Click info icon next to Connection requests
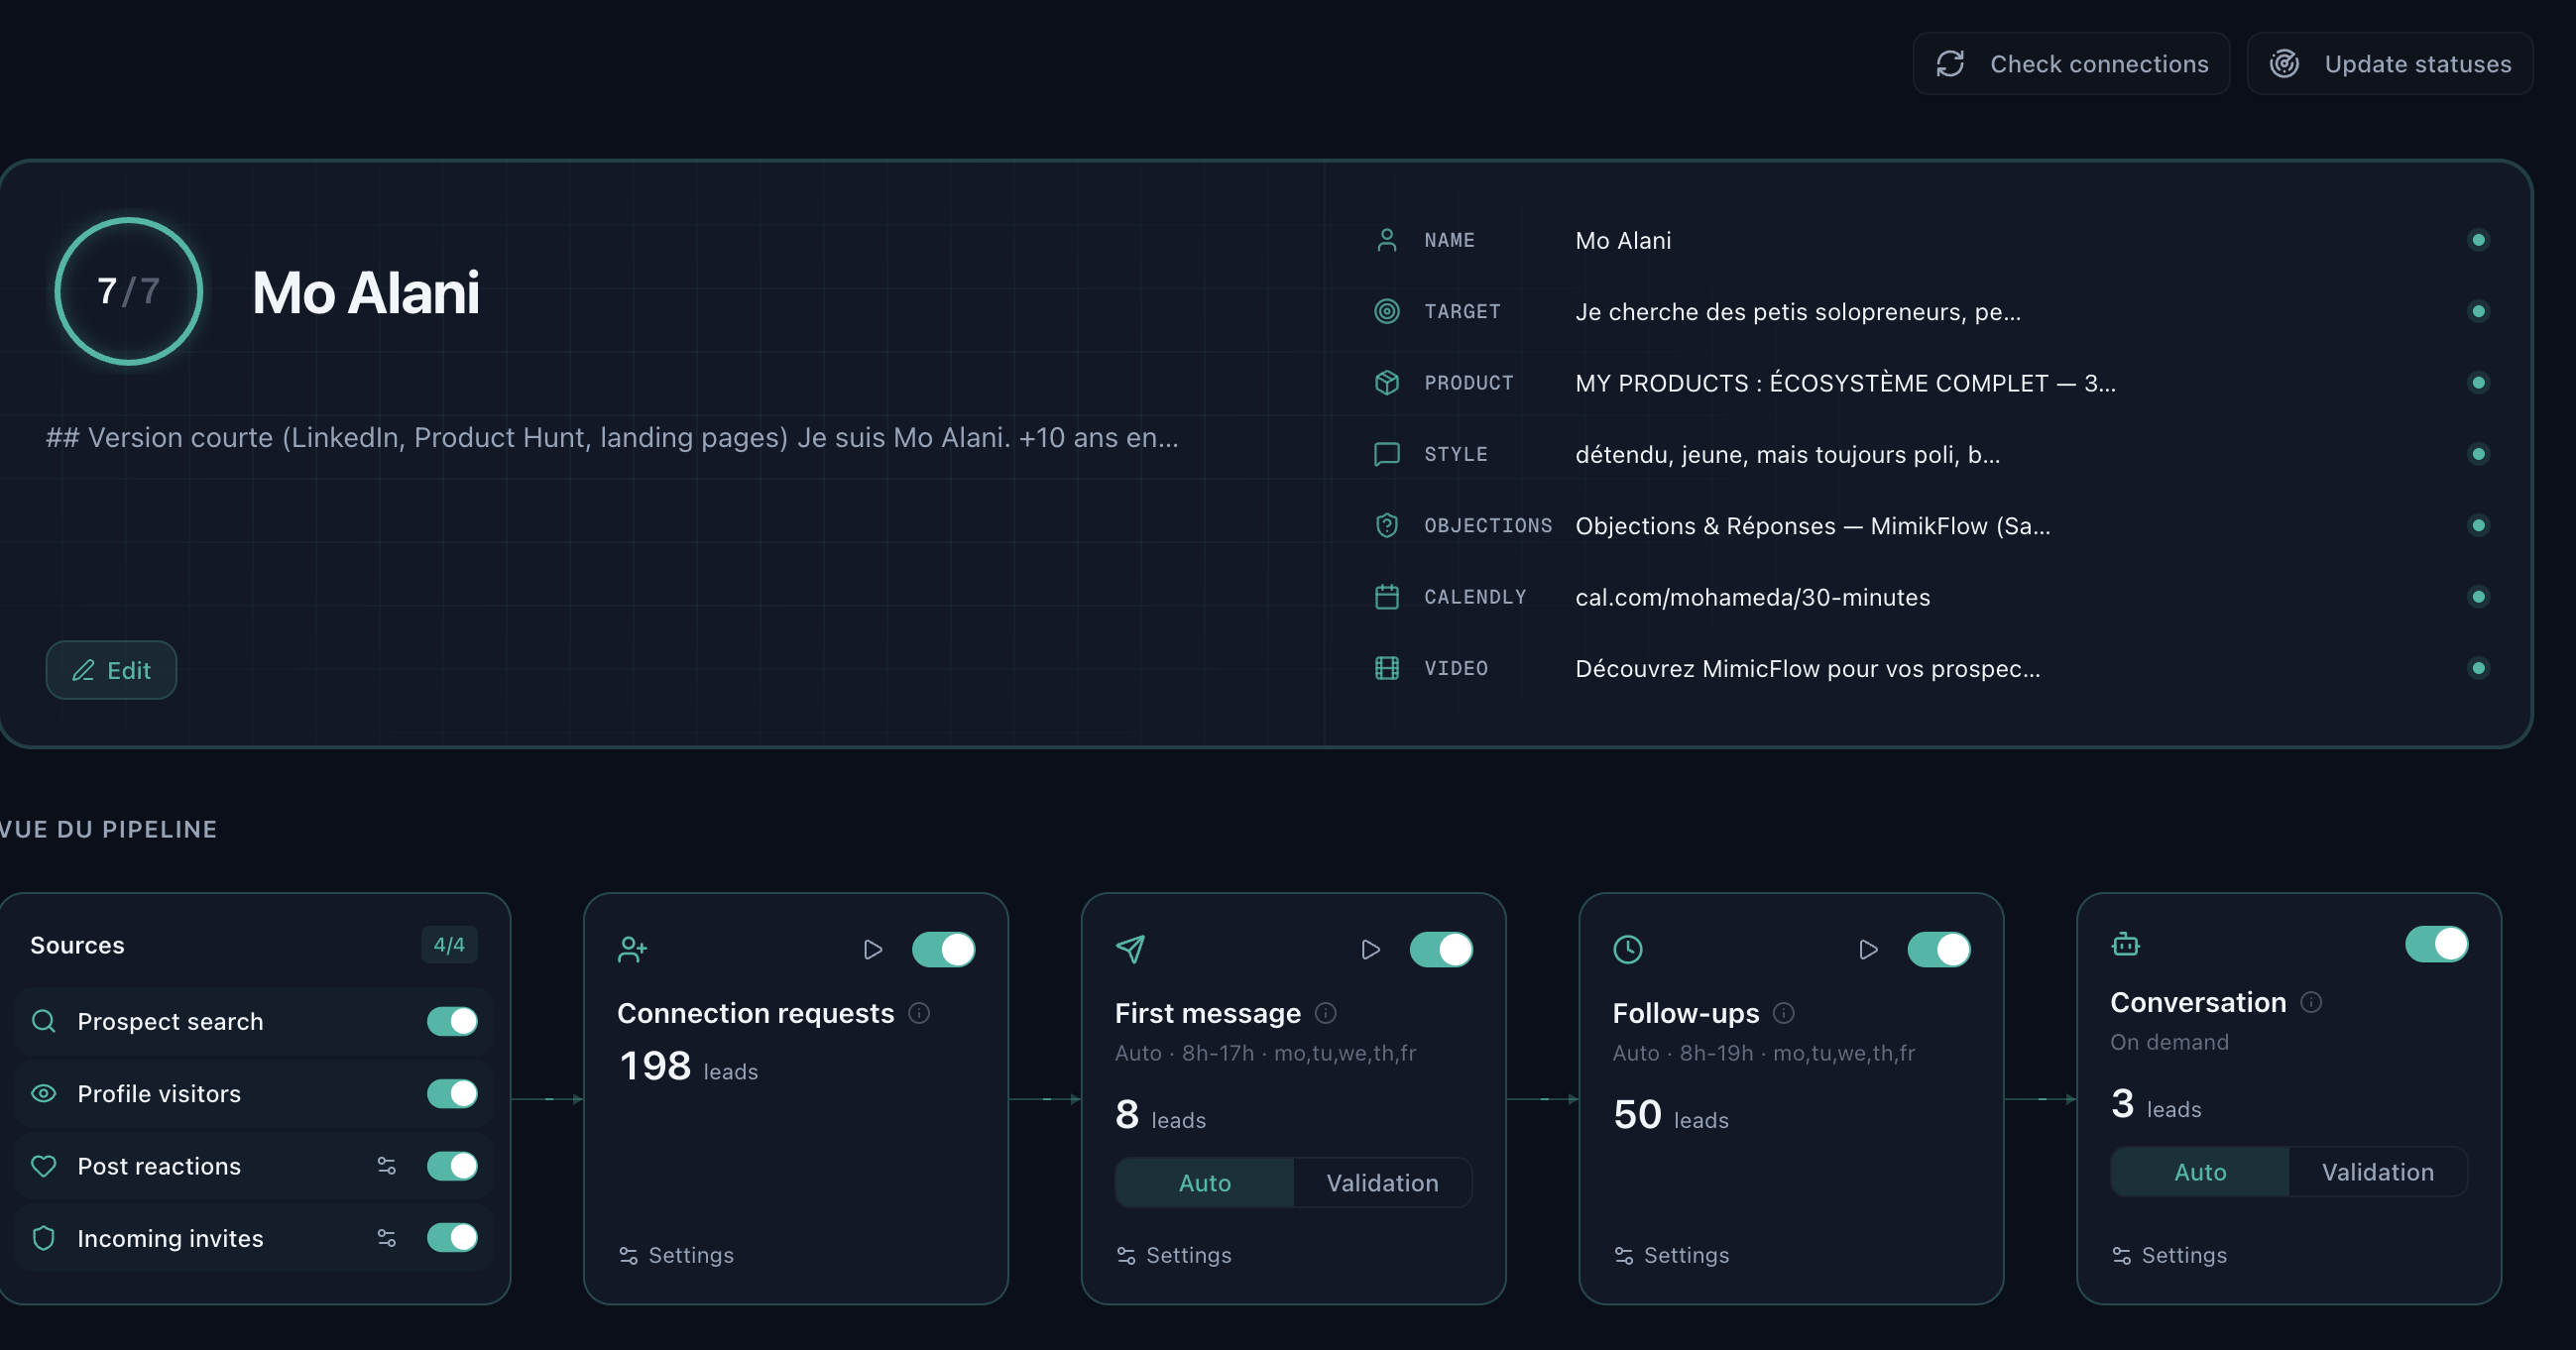This screenshot has height=1350, width=2576. point(919,1013)
